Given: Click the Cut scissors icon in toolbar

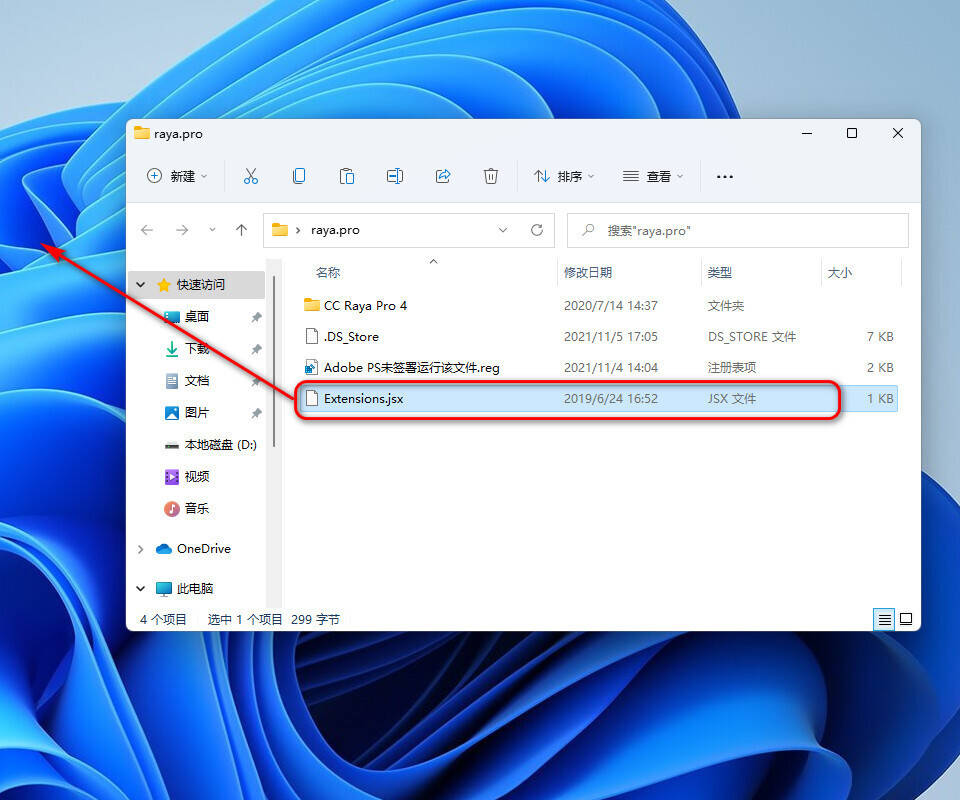Looking at the screenshot, I should [x=250, y=176].
